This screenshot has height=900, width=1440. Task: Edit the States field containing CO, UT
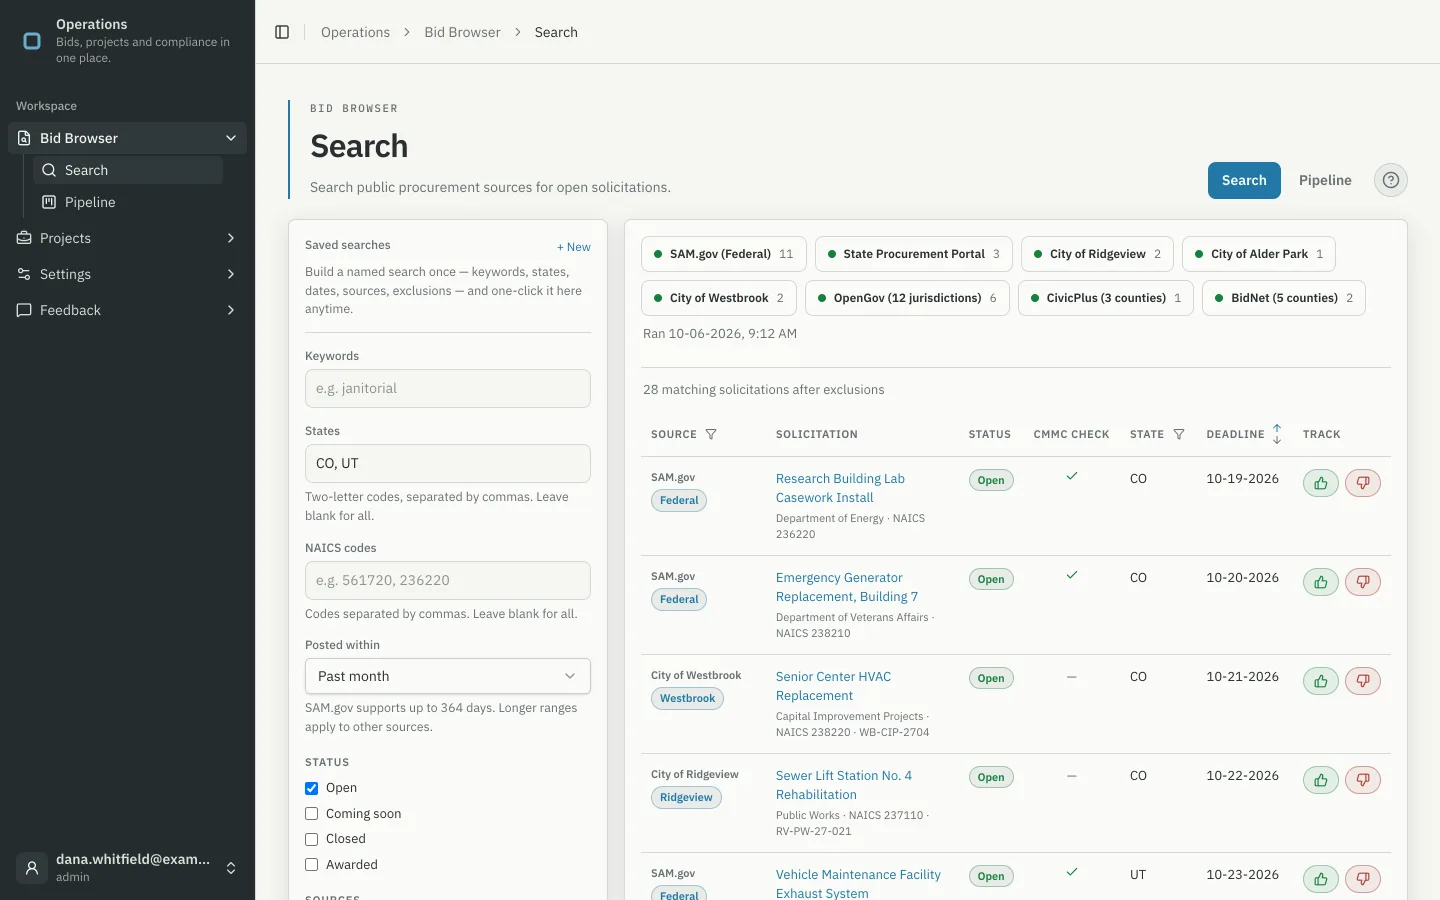[x=448, y=463]
